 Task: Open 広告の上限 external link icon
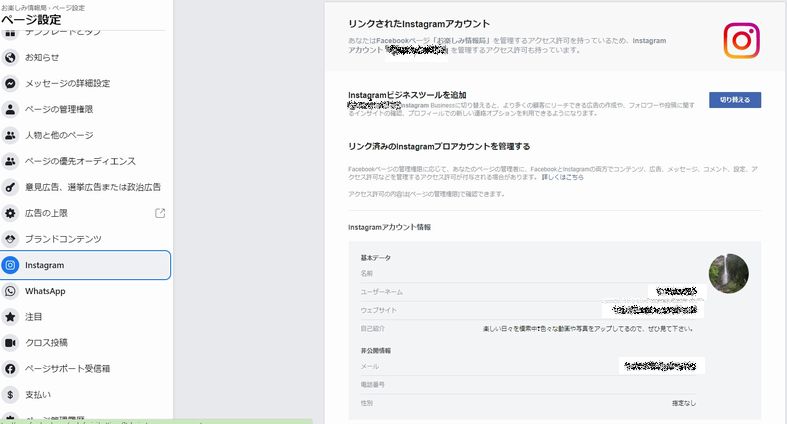pyautogui.click(x=160, y=213)
